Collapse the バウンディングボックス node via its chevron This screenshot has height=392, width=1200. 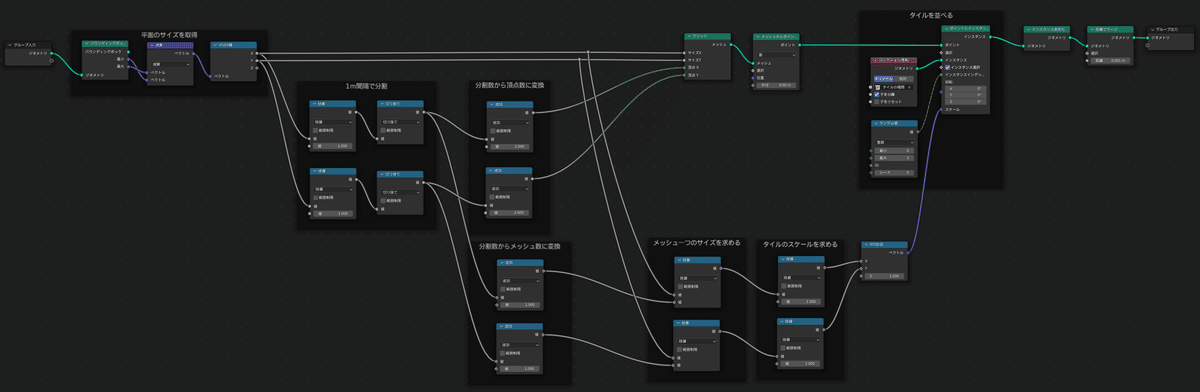86,43
